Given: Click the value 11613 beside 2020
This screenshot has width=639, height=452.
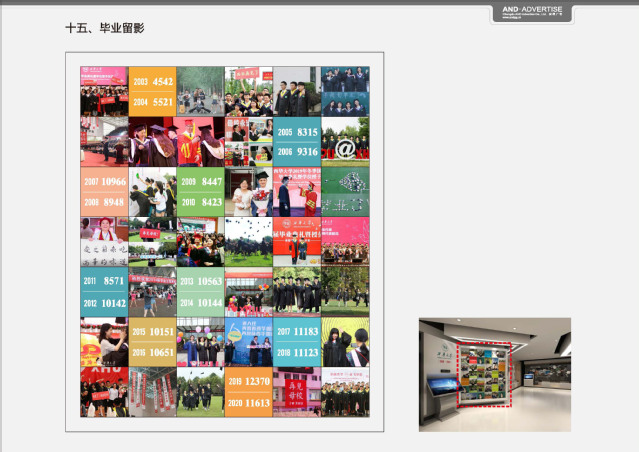Looking at the screenshot, I should [x=257, y=403].
